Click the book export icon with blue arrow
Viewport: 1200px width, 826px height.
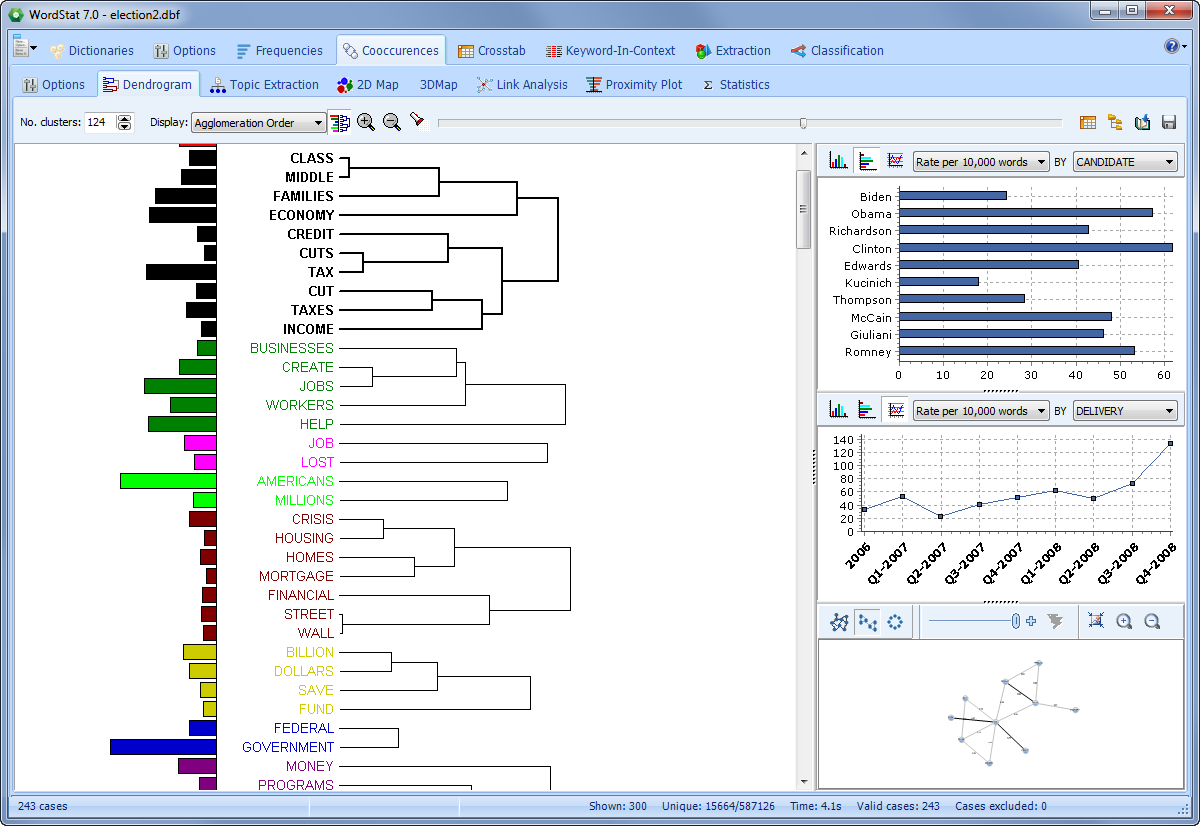point(1142,122)
